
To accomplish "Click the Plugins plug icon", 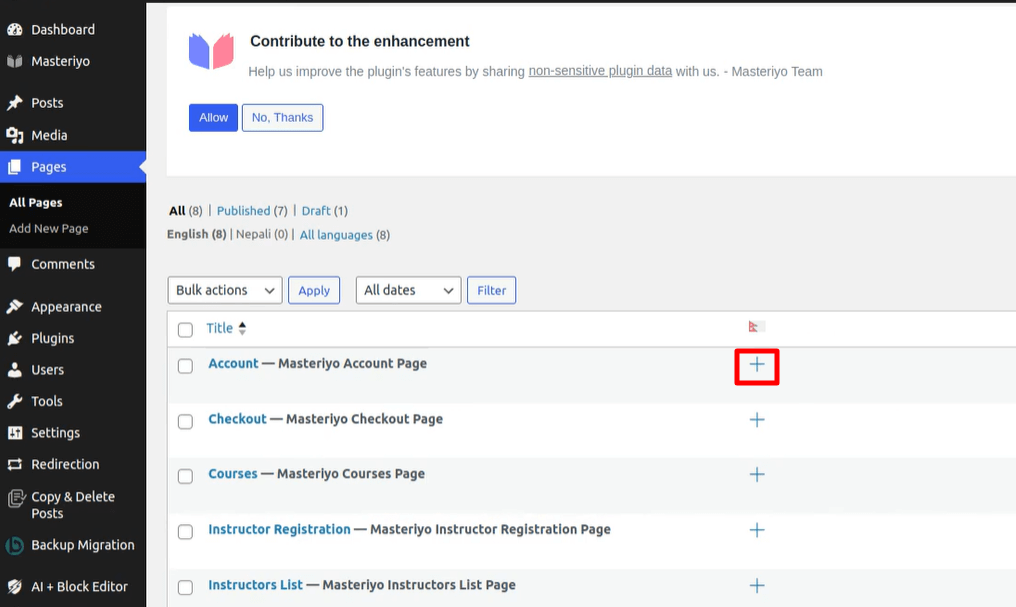I will pyautogui.click(x=14, y=338).
